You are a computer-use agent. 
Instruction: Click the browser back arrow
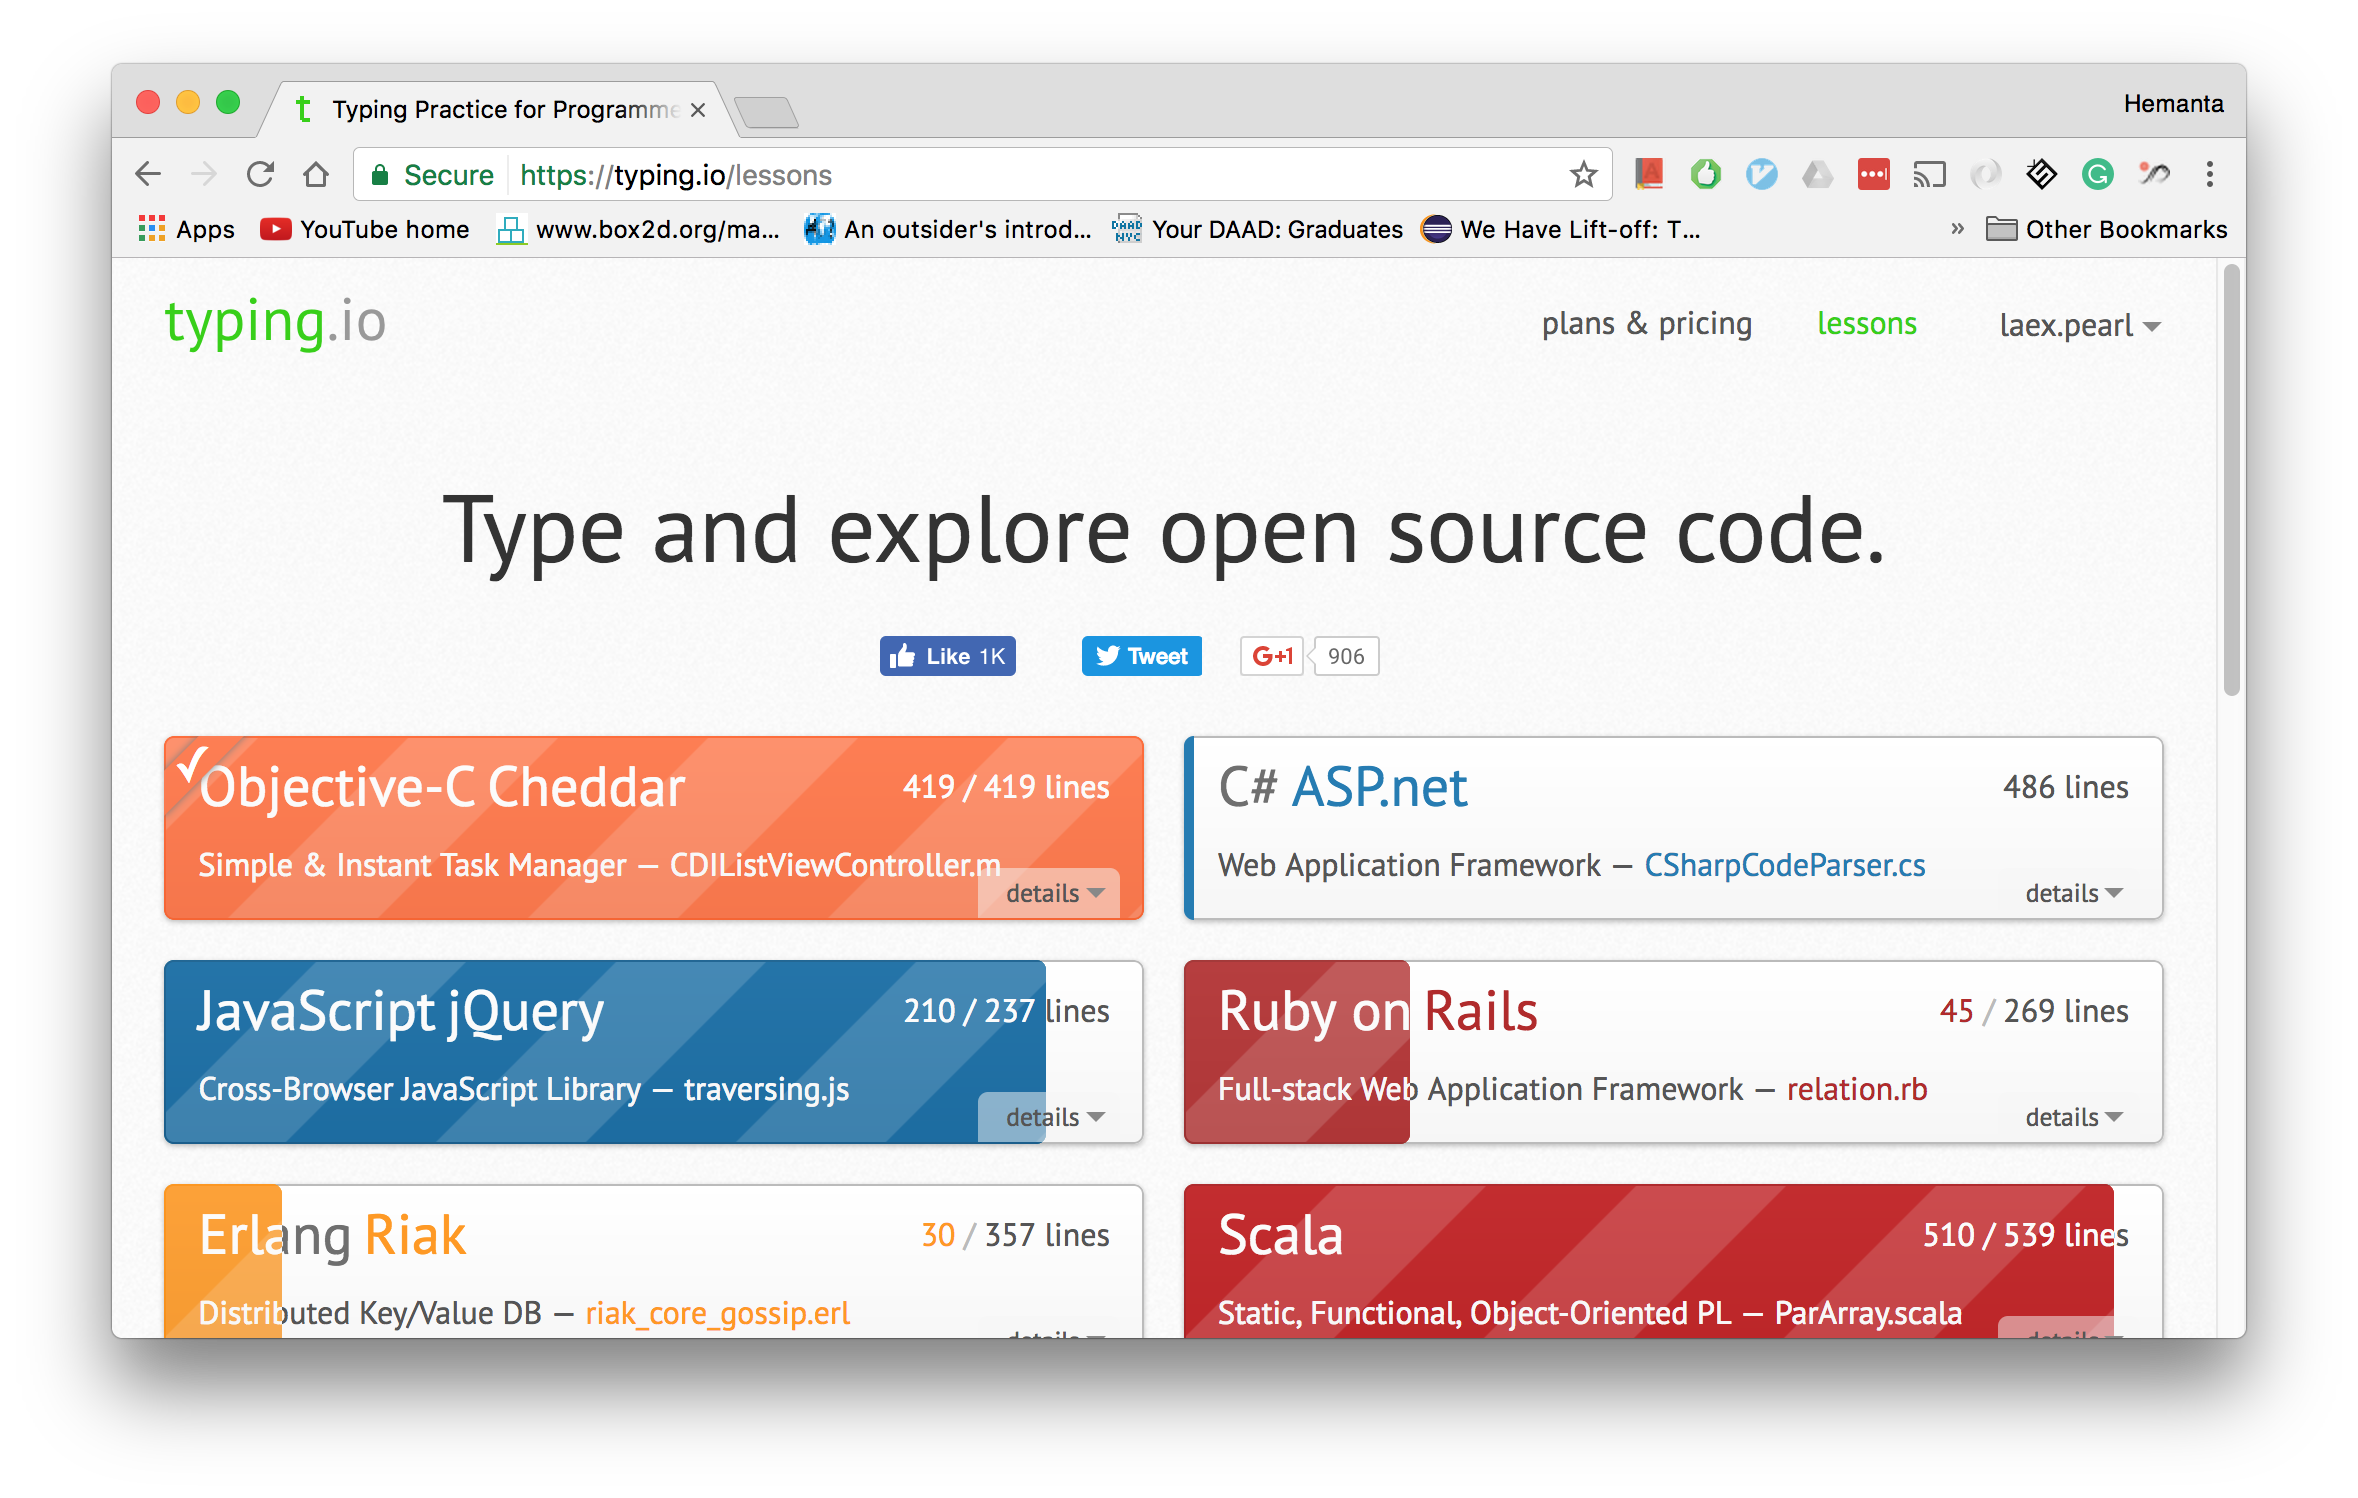pos(148,175)
